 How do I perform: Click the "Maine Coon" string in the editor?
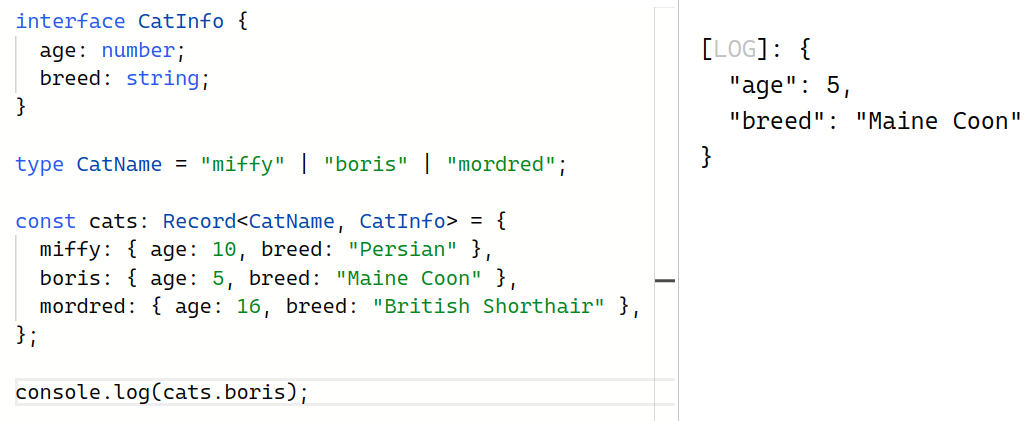(x=408, y=278)
